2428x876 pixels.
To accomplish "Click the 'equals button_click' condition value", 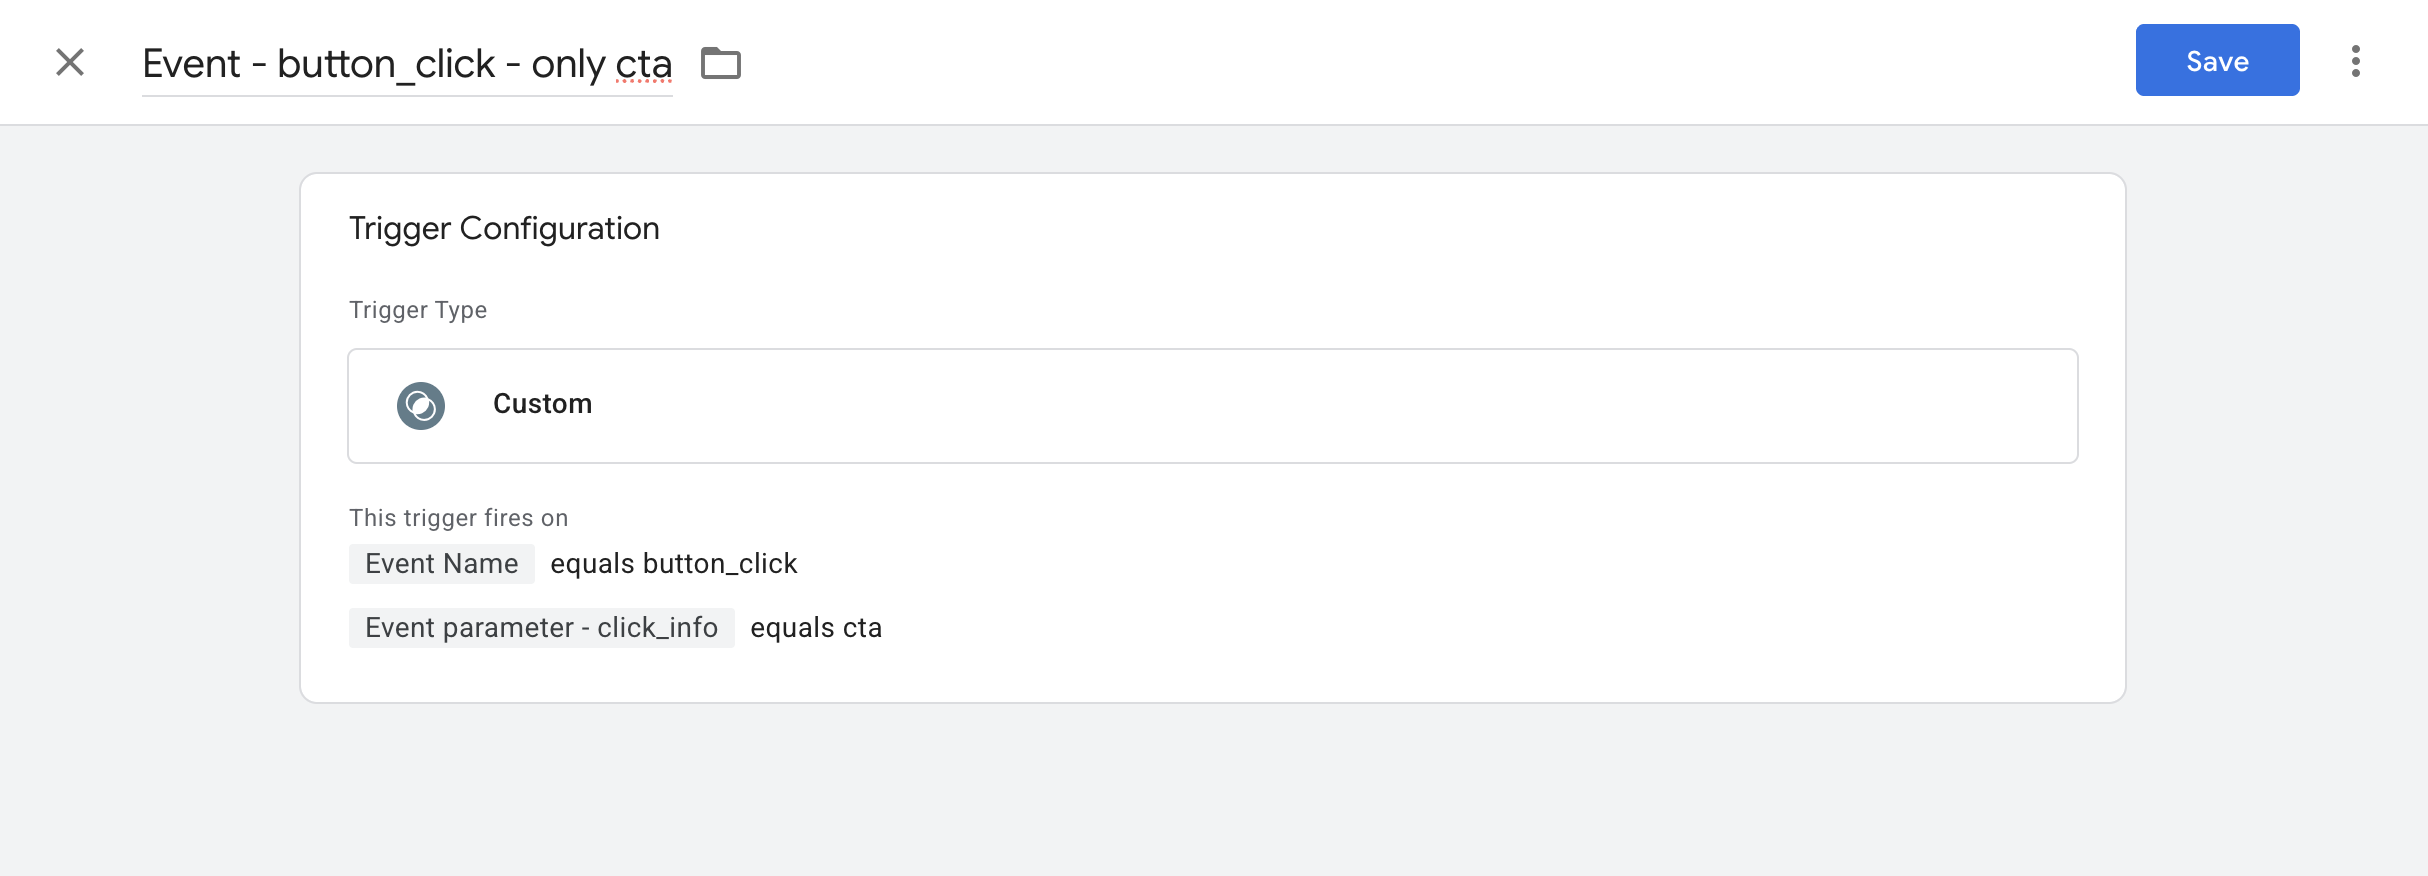I will point(673,564).
